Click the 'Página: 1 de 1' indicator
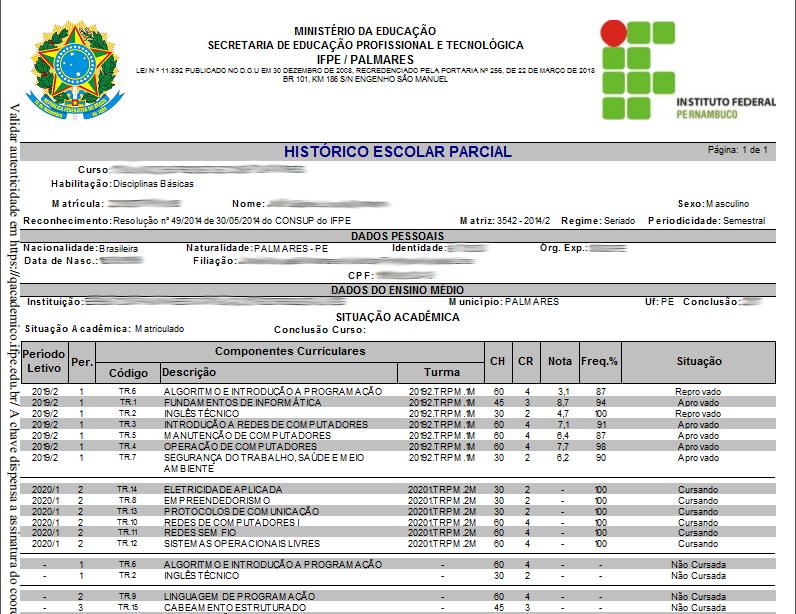796x614 pixels. tap(737, 150)
